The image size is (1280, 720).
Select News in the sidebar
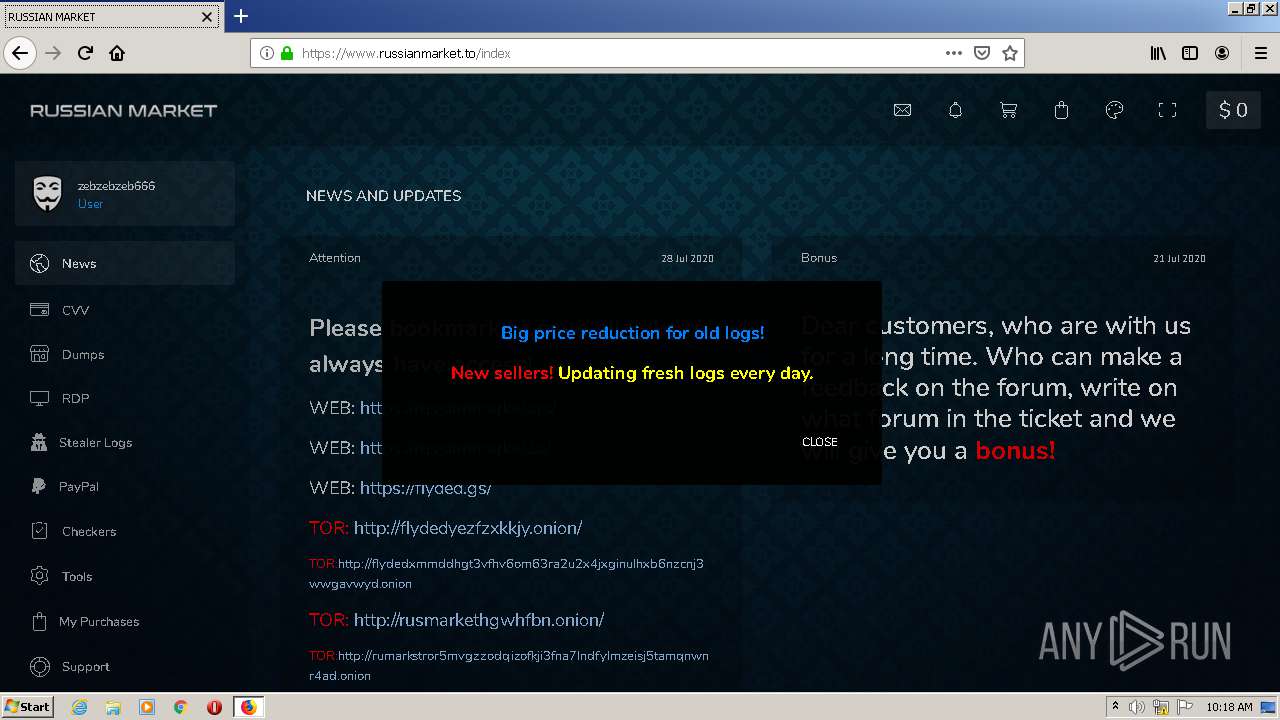[125, 263]
